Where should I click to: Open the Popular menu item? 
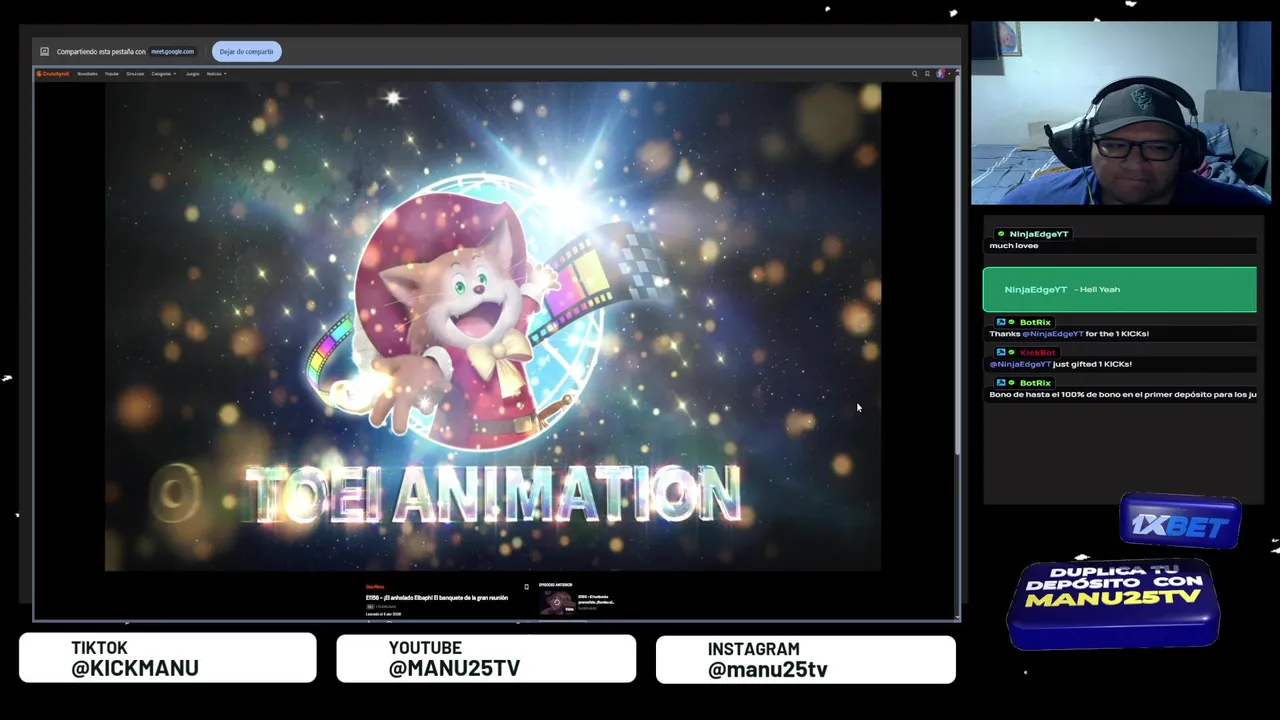(x=112, y=73)
